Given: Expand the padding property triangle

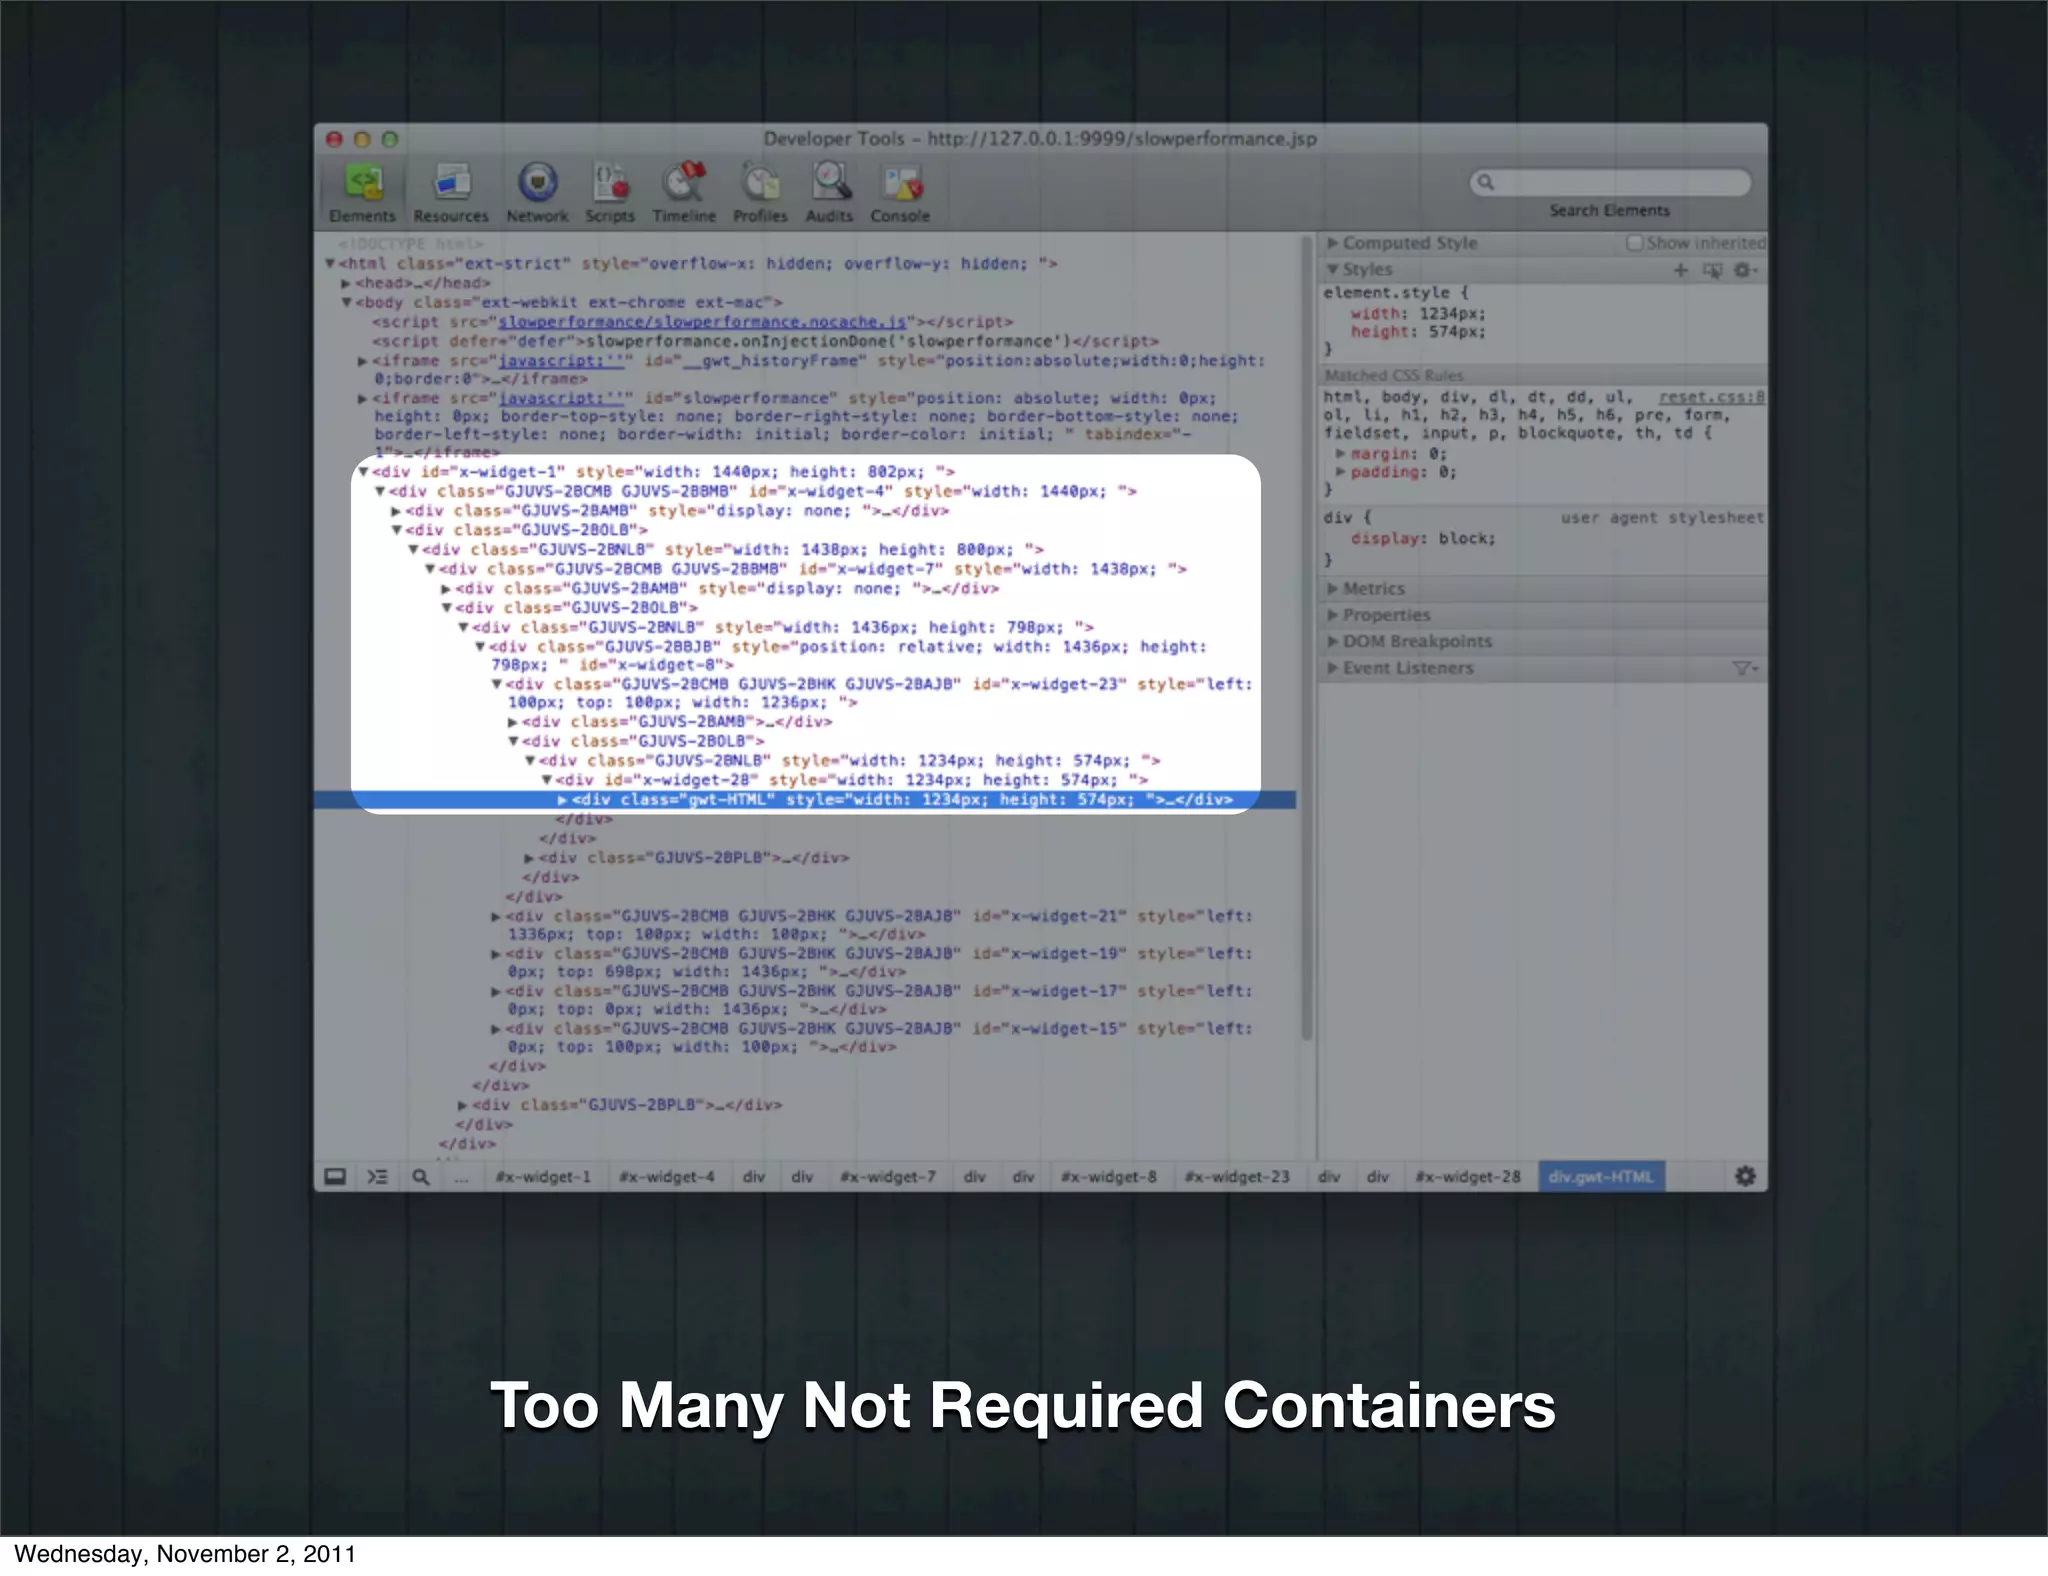Looking at the screenshot, I should 1341,472.
